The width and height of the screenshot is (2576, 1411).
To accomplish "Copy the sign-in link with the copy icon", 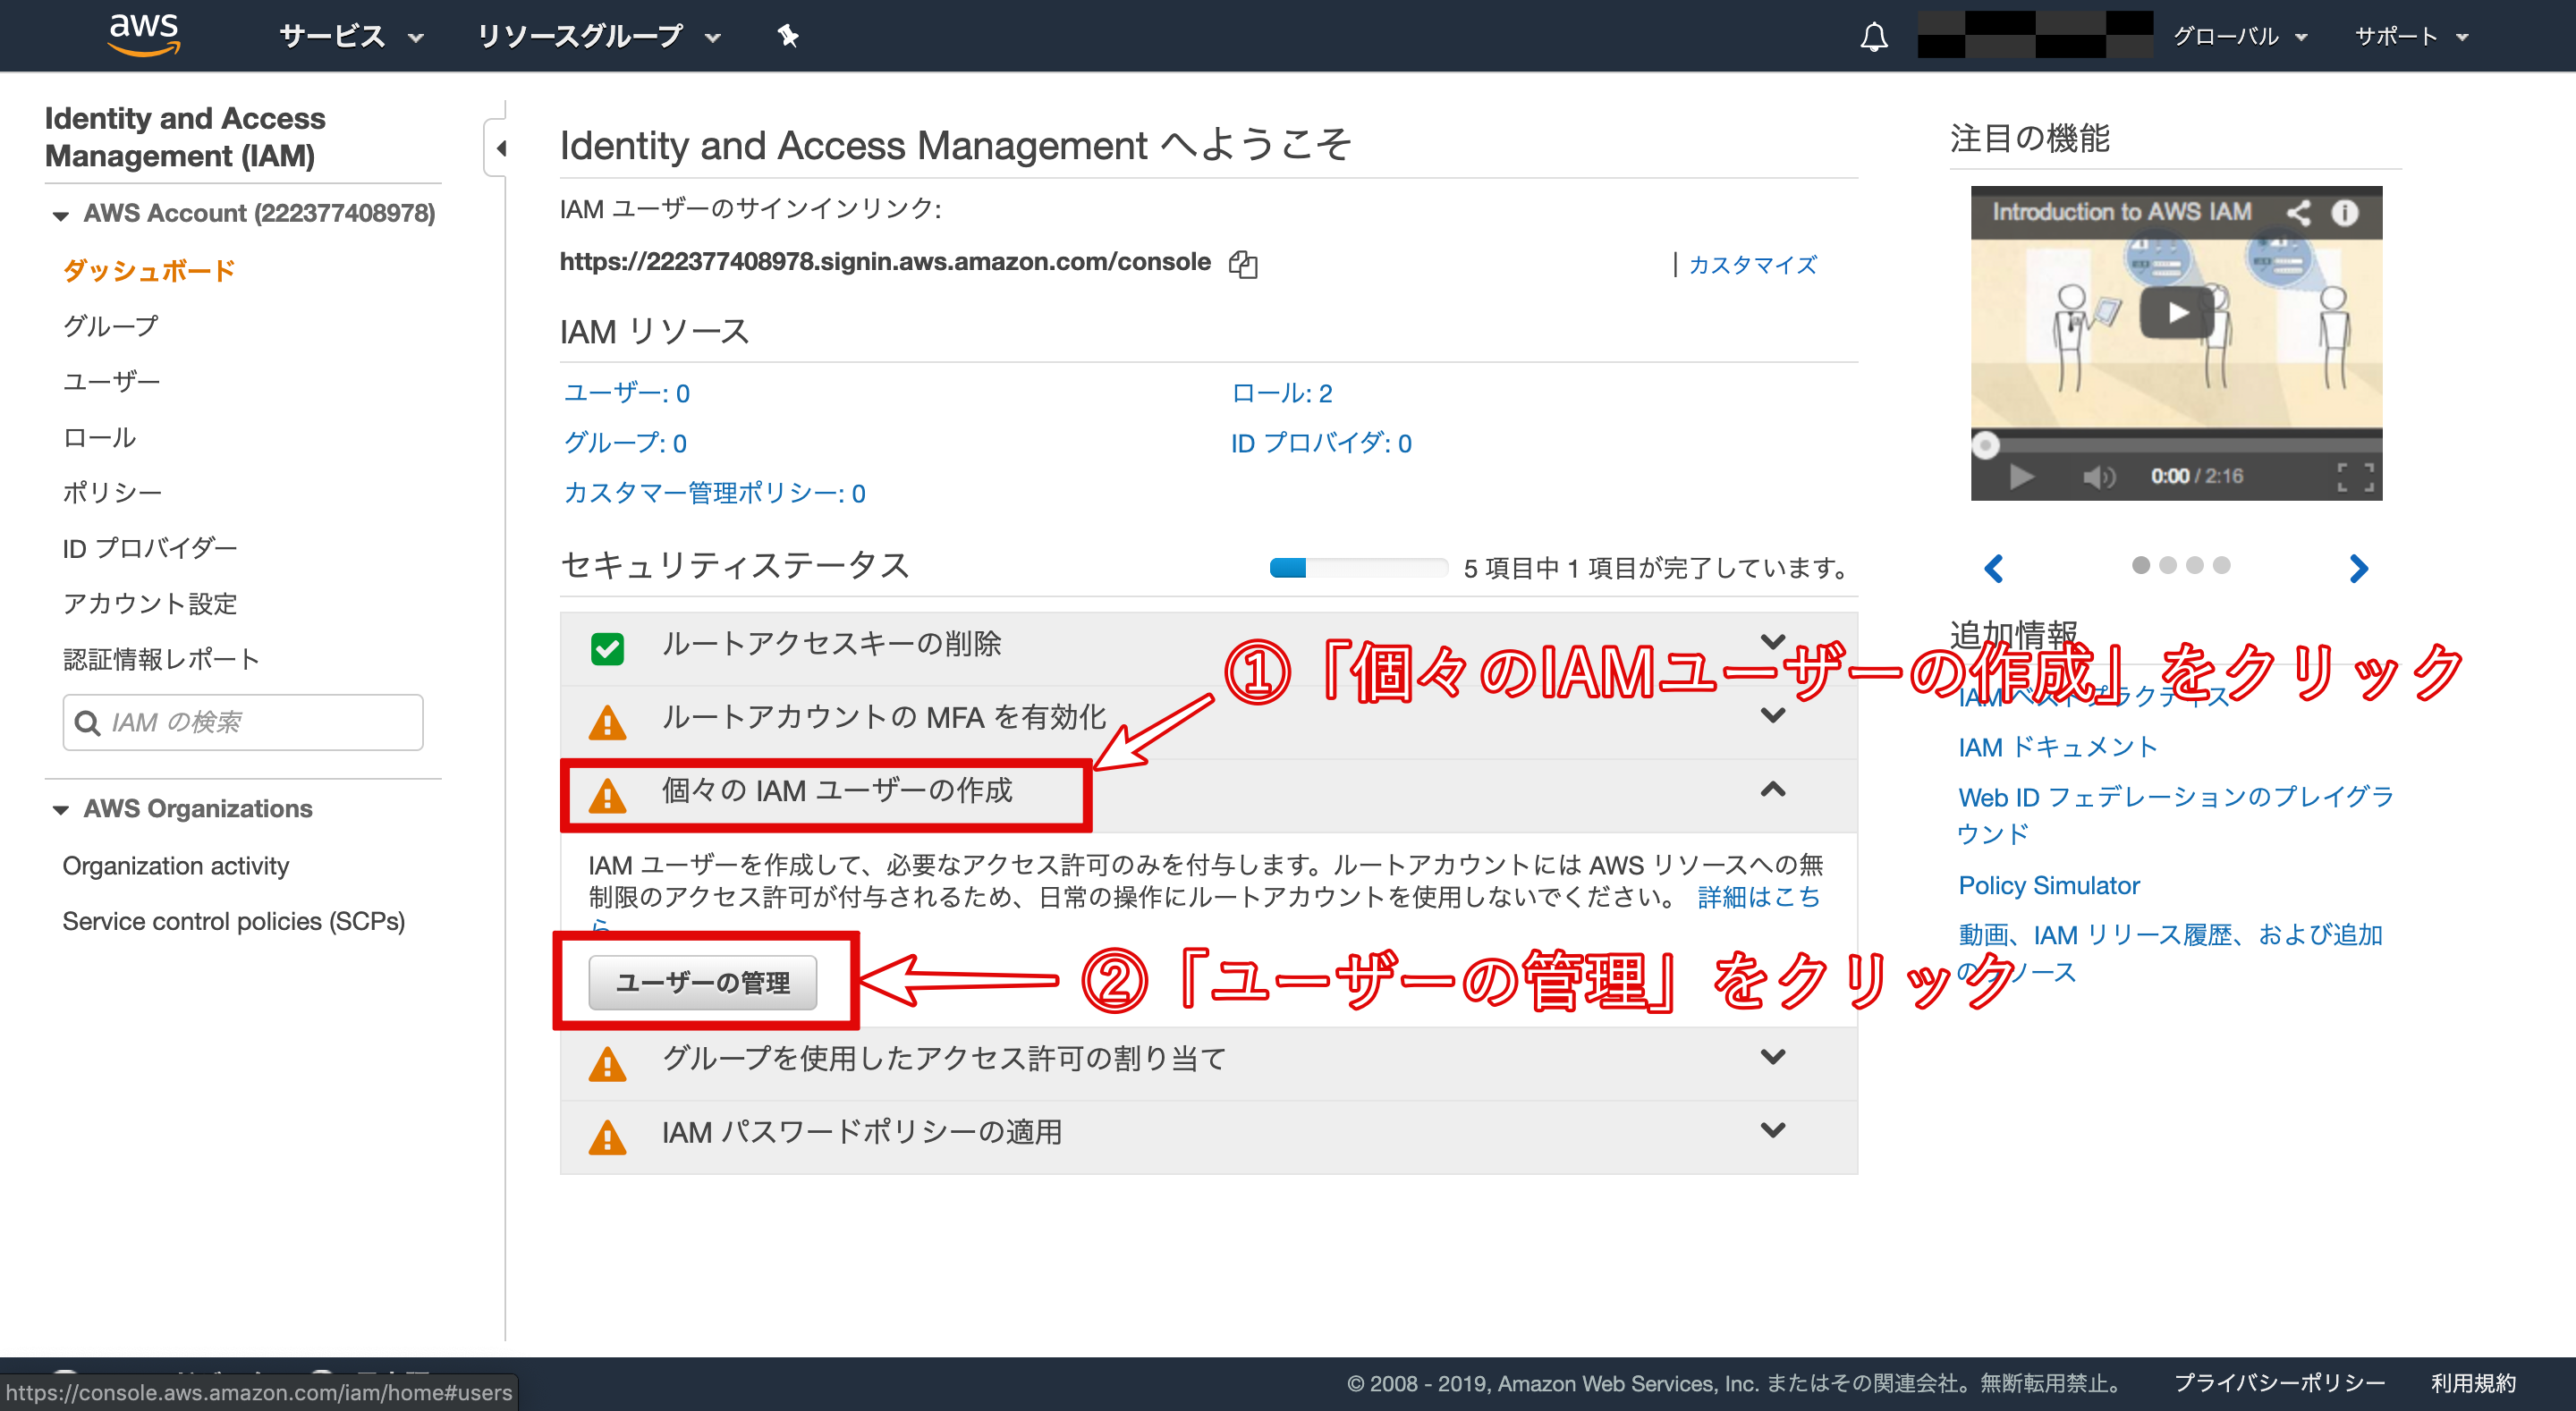I will coord(1243,264).
